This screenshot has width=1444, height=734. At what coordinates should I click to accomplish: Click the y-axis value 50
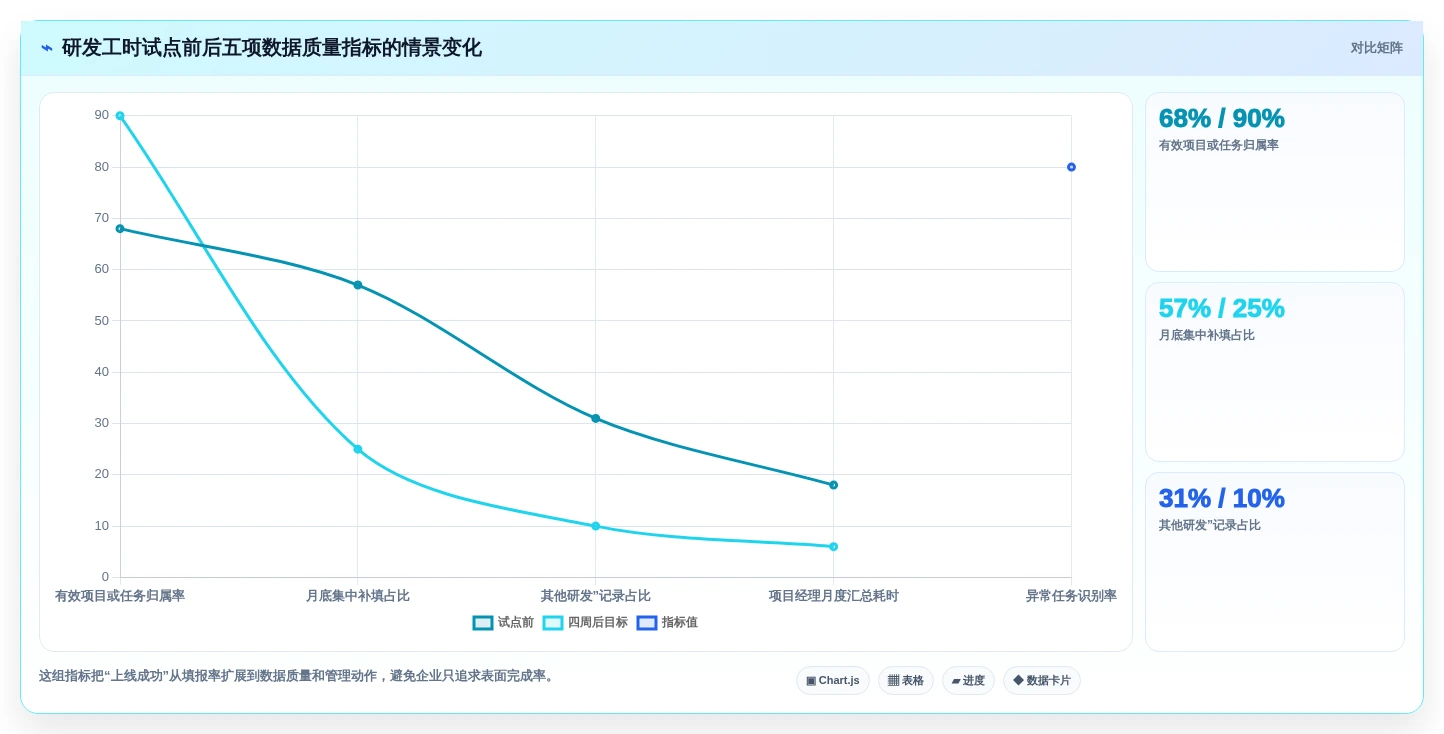(x=102, y=321)
